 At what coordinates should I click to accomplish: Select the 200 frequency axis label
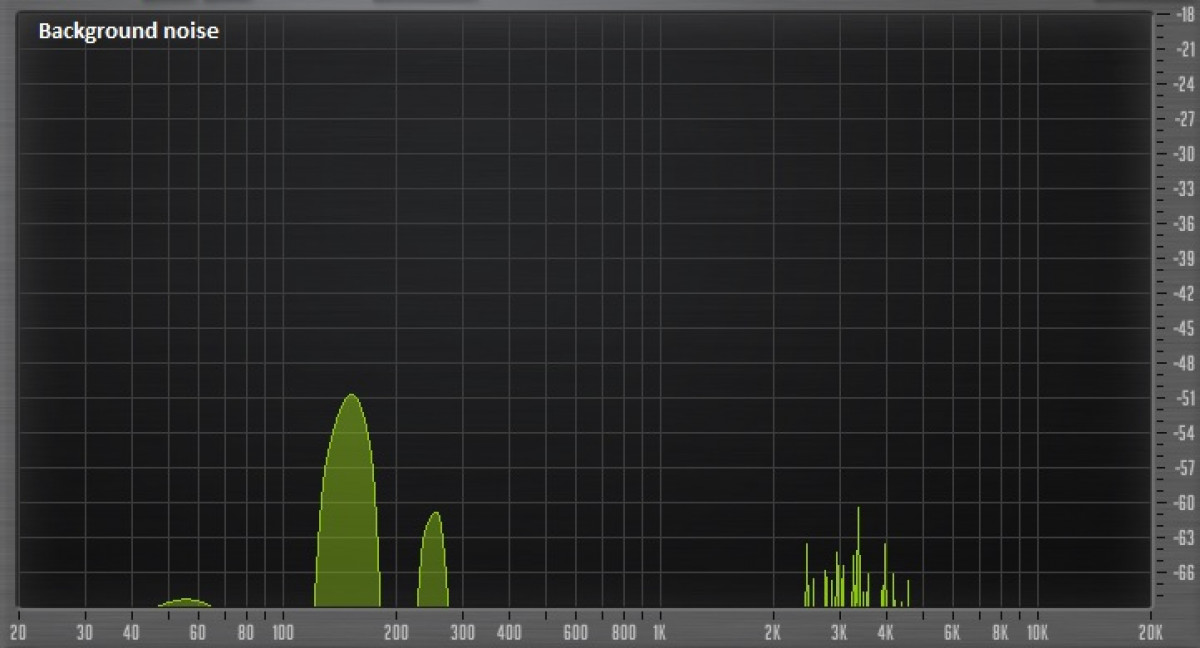397,631
